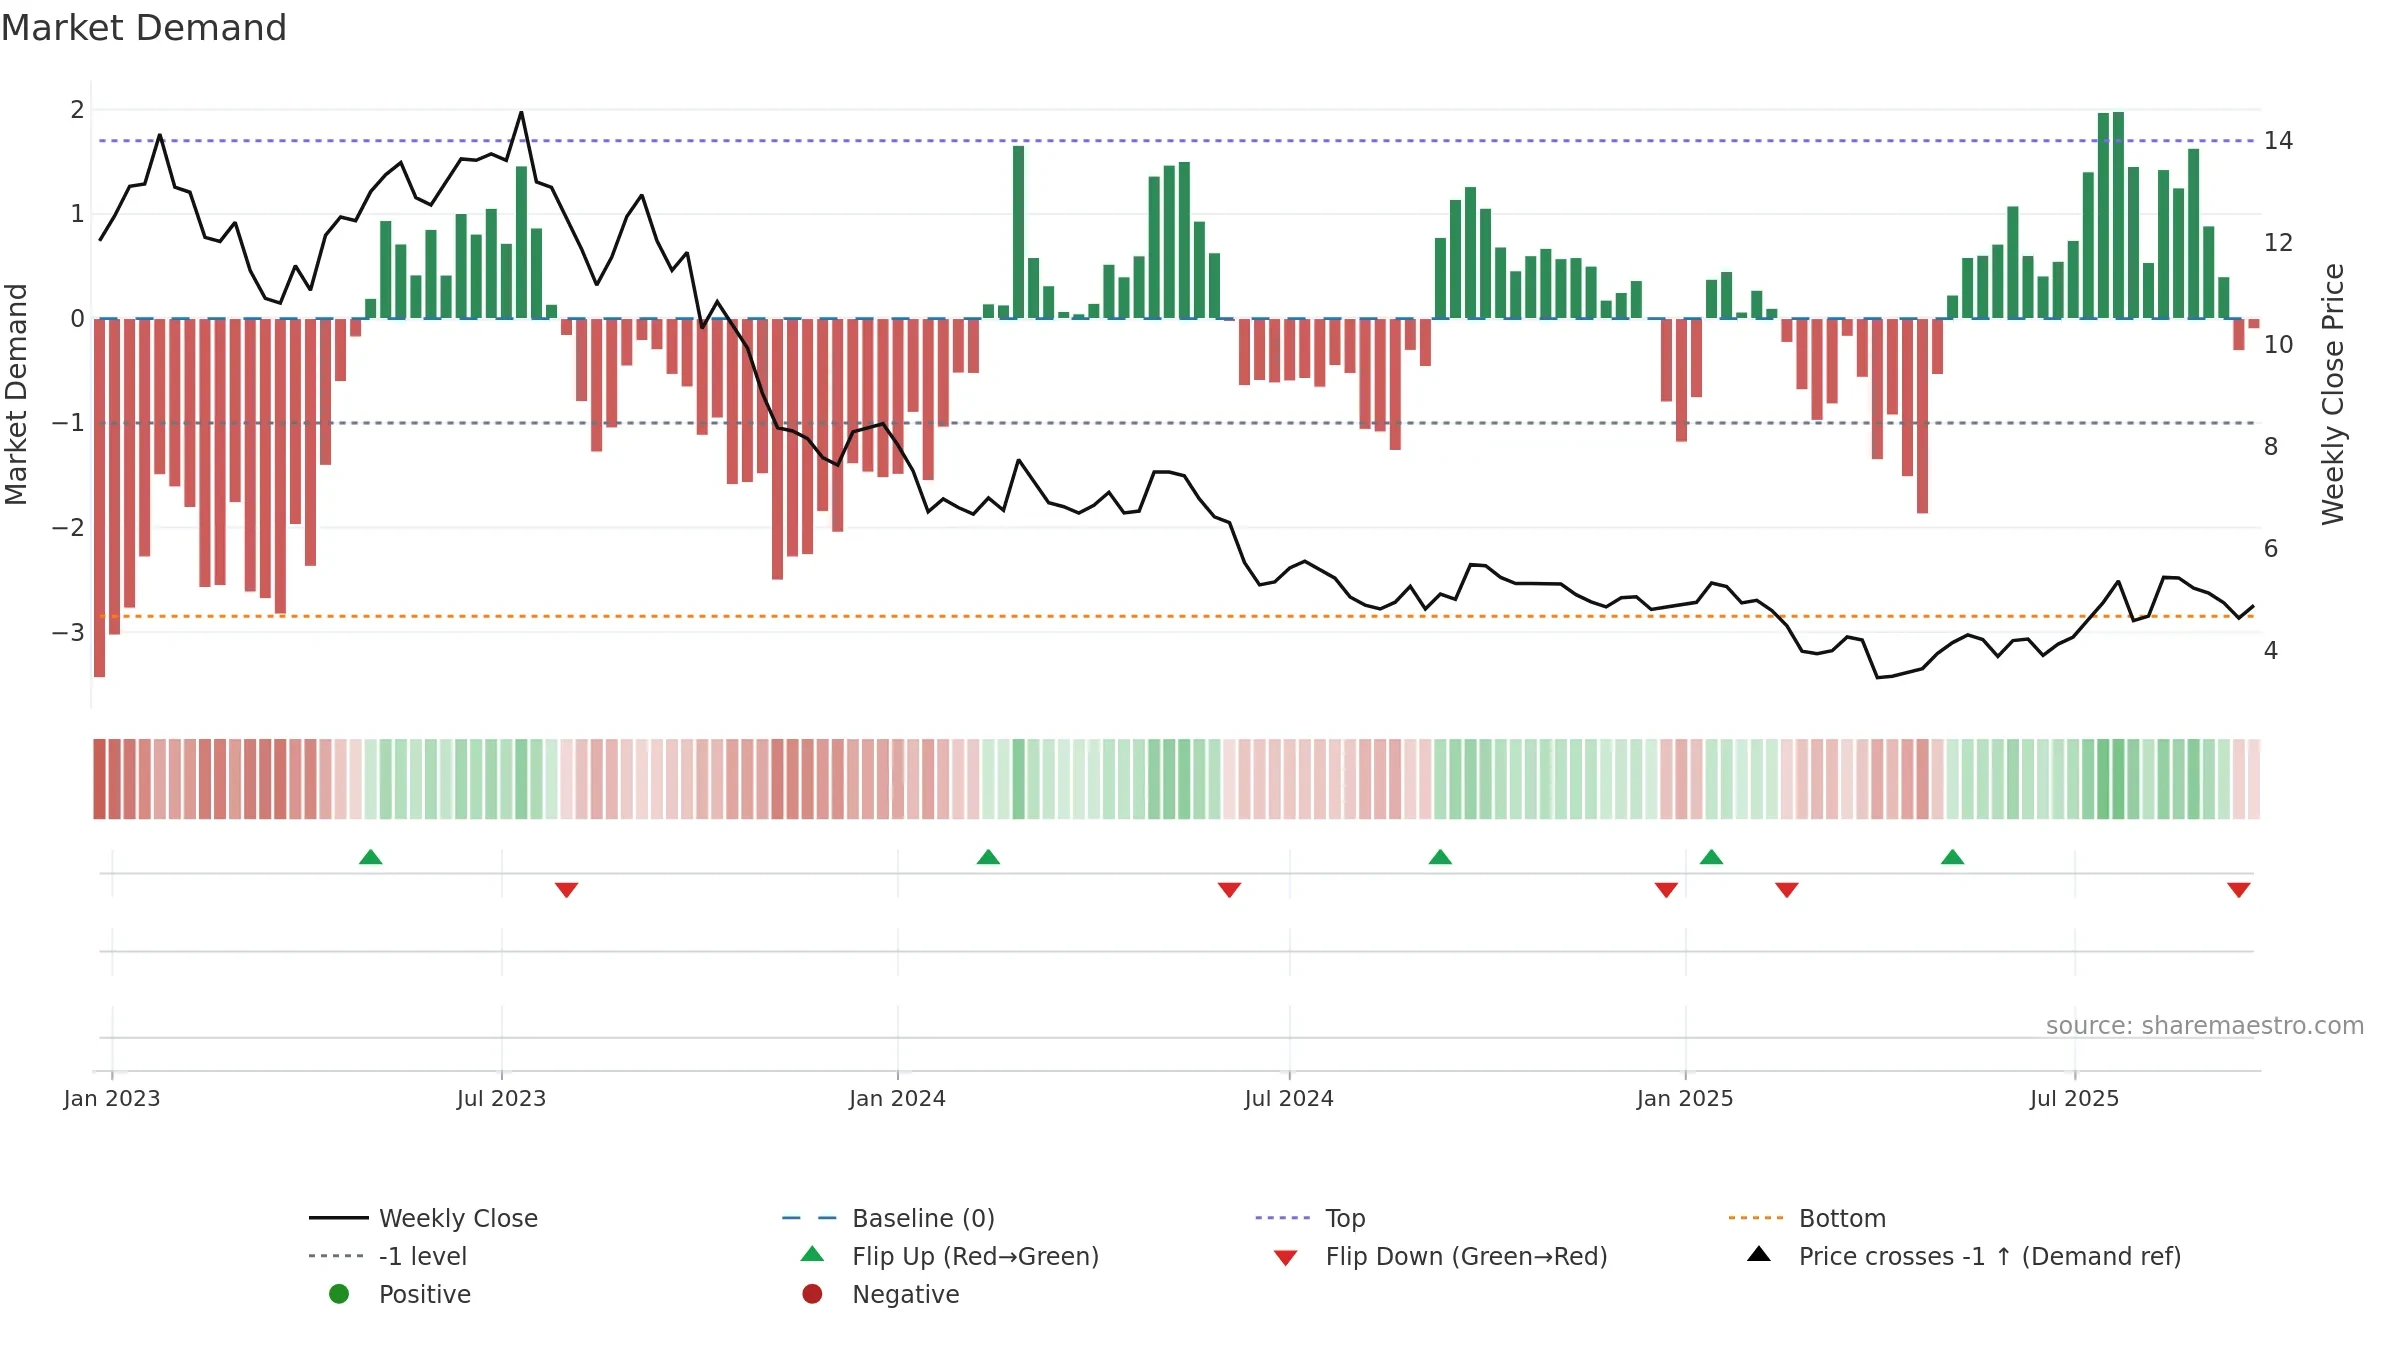Click red flip-down triangle before Jul 2024
Viewport: 2400px width, 1350px height.
pyautogui.click(x=1230, y=890)
